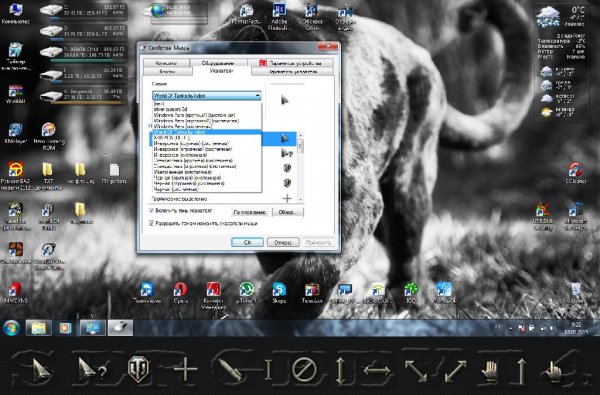This screenshot has height=395, width=600.
Task: Open the TXT документы folder
Action: point(48,176)
